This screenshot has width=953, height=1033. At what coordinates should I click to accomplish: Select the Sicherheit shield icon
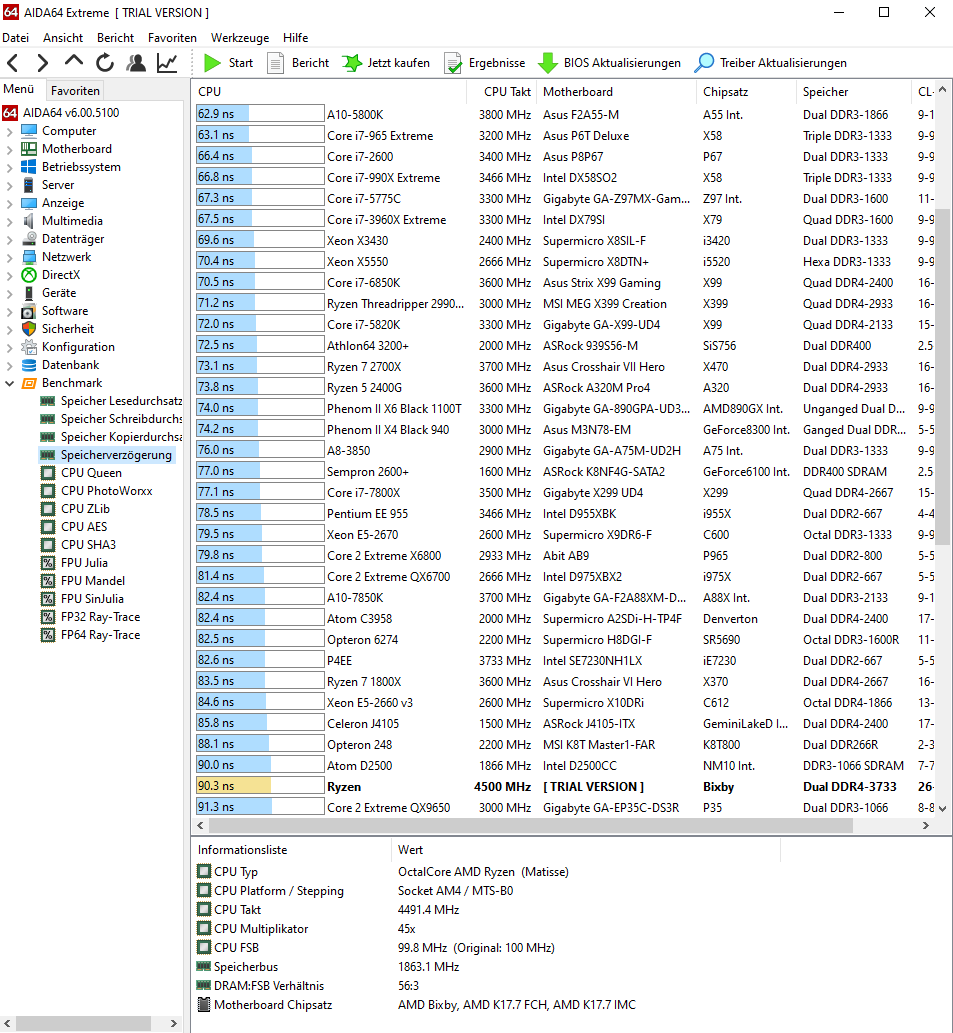(x=29, y=329)
